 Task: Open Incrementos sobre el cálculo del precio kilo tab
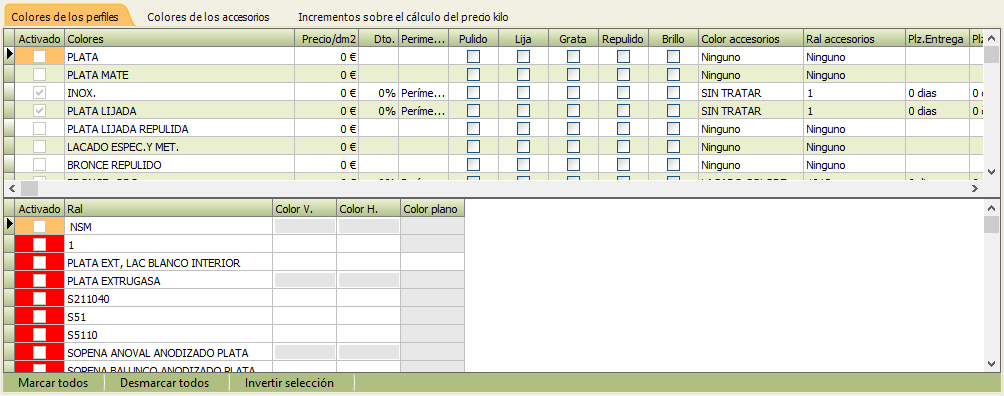[x=403, y=17]
